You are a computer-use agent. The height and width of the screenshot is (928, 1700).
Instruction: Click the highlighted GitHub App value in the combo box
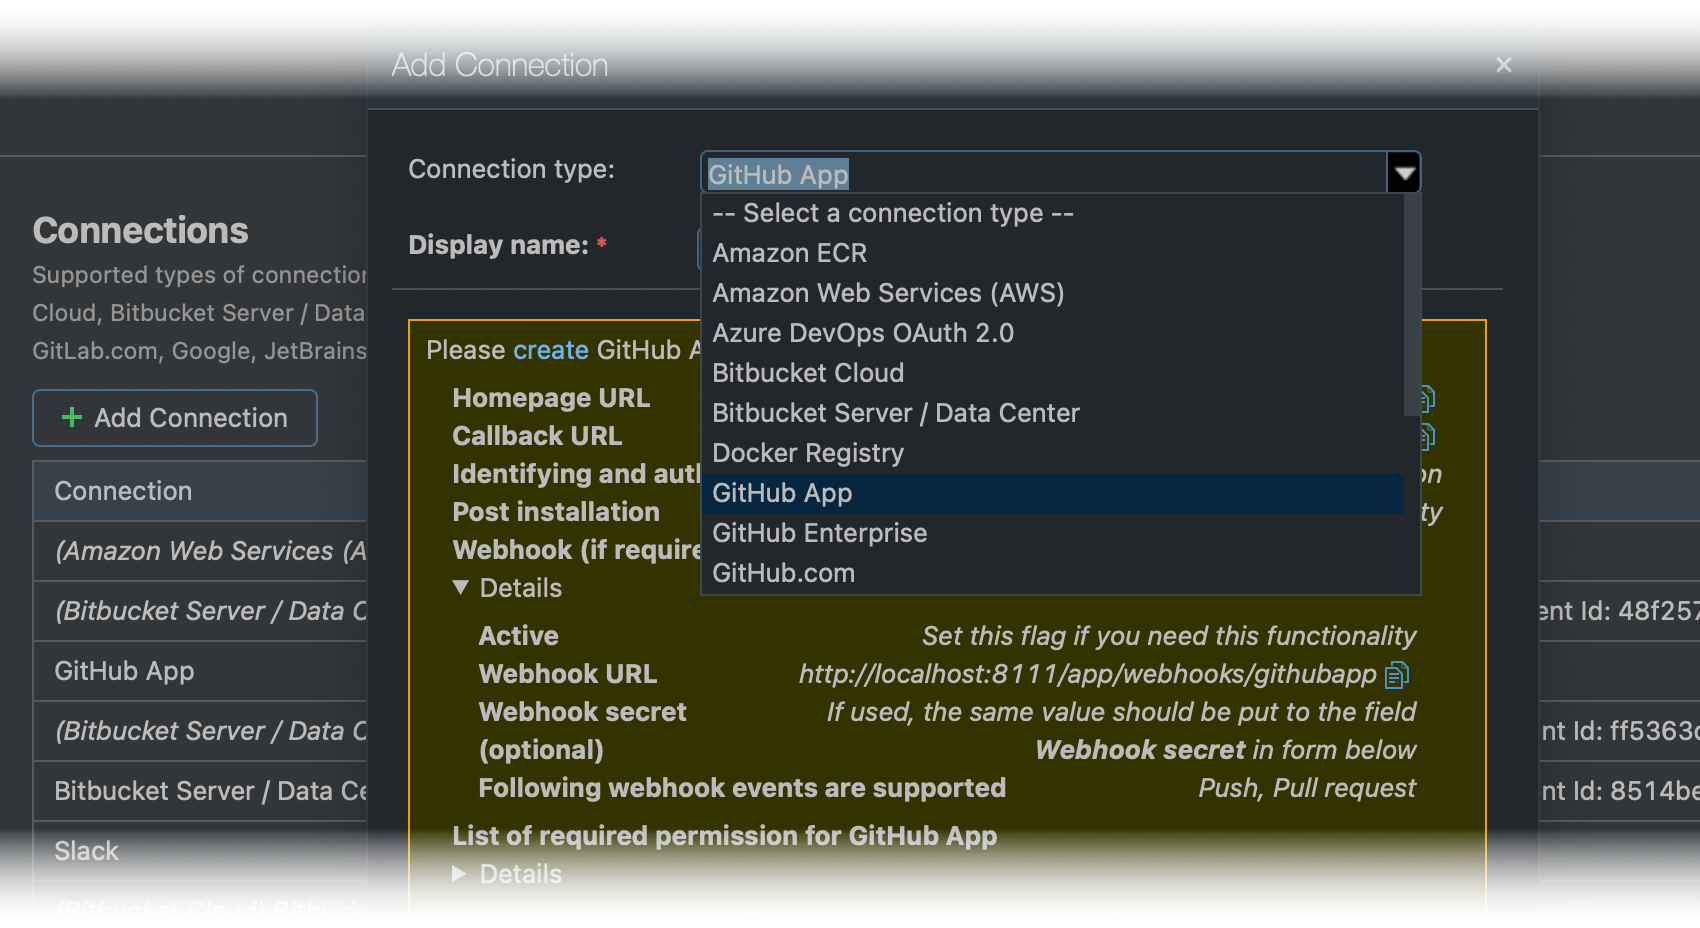pyautogui.click(x=778, y=174)
